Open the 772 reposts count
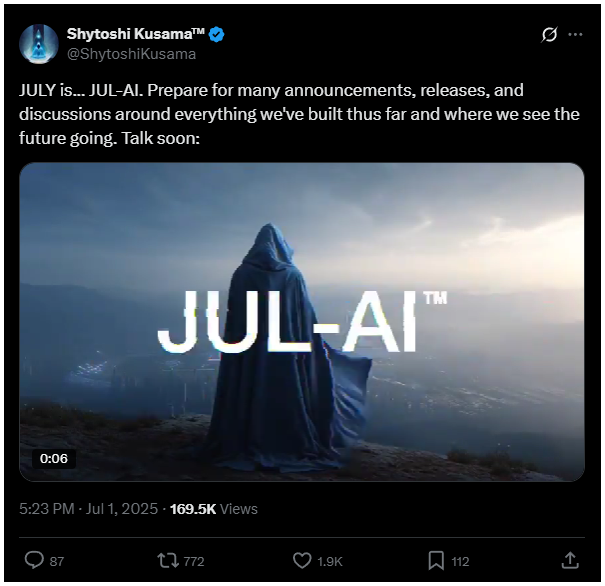Viewport: 605px width, 586px height. (194, 561)
